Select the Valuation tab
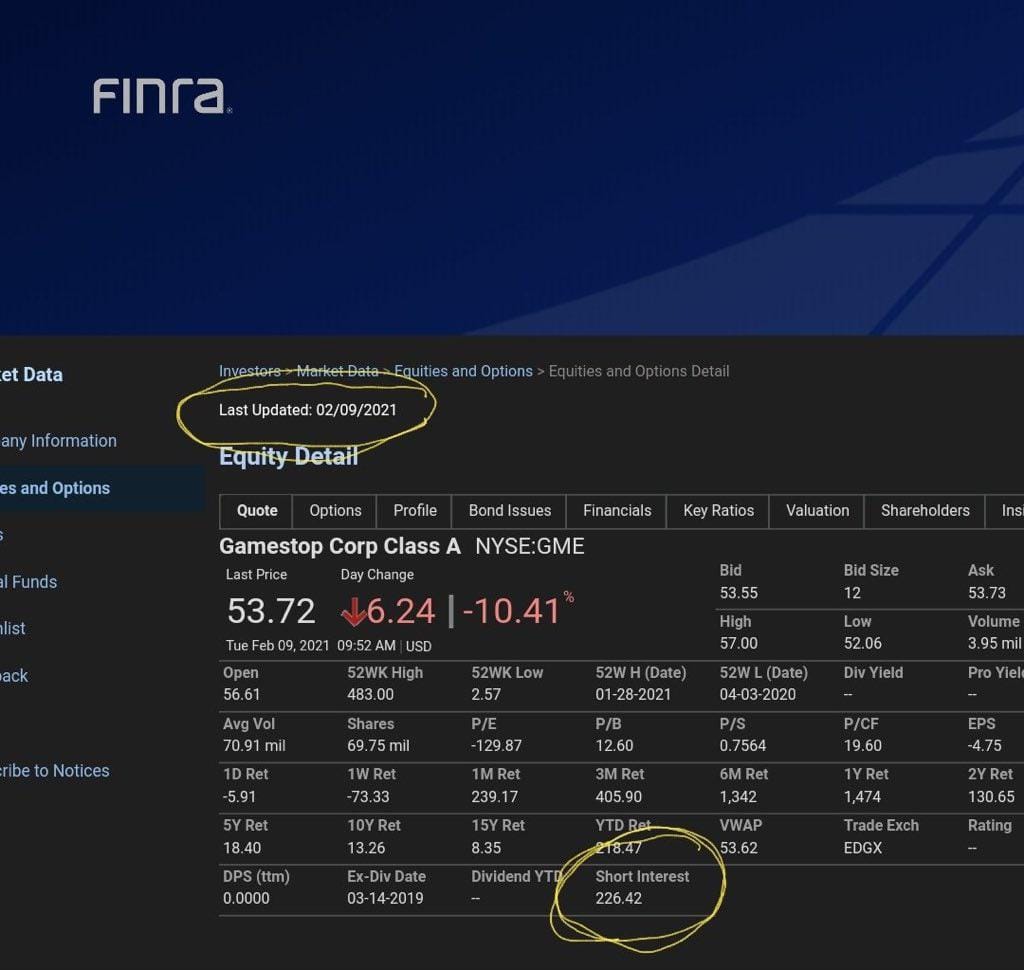The width and height of the screenshot is (1024, 970). pos(817,511)
